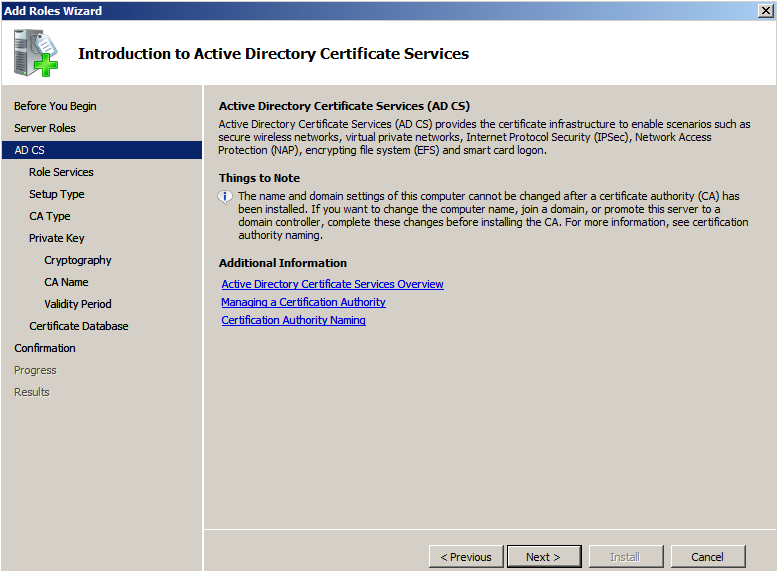Cancel the Add Roles Wizard
The height and width of the screenshot is (571, 777).
pyautogui.click(x=707, y=557)
